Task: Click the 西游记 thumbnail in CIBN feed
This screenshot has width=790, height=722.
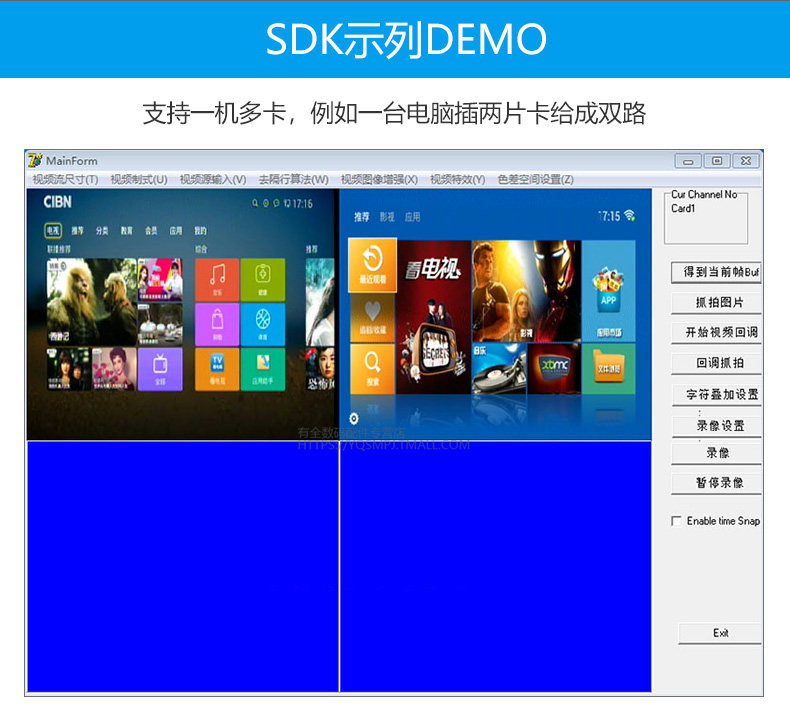Action: coord(91,302)
